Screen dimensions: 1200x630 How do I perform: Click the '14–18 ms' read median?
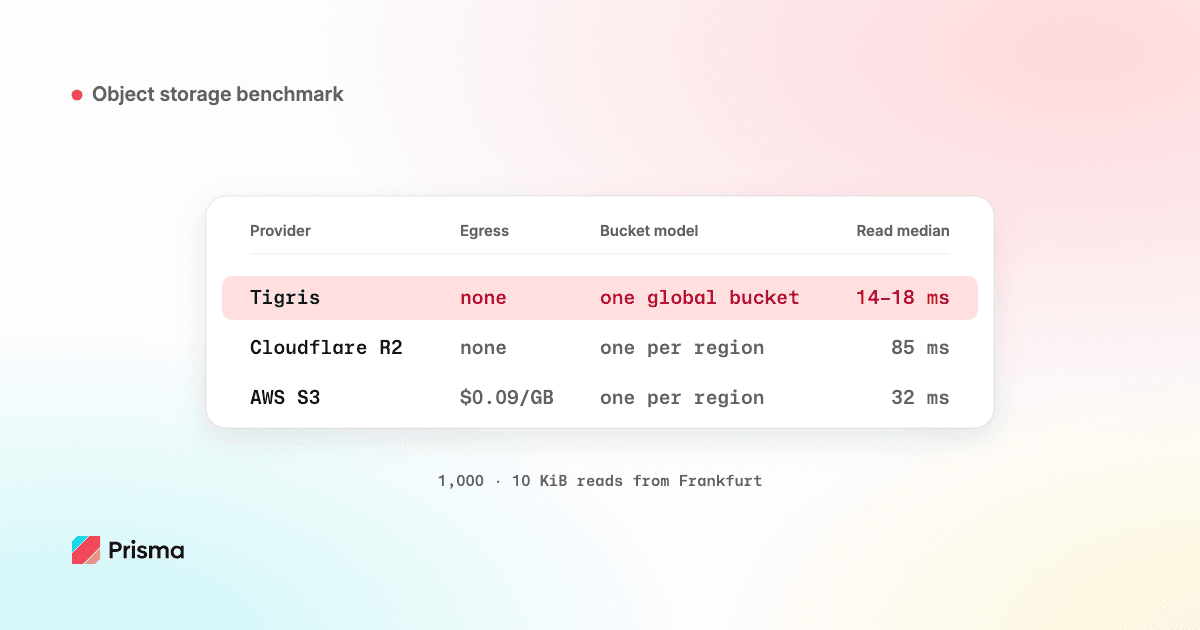coord(903,298)
